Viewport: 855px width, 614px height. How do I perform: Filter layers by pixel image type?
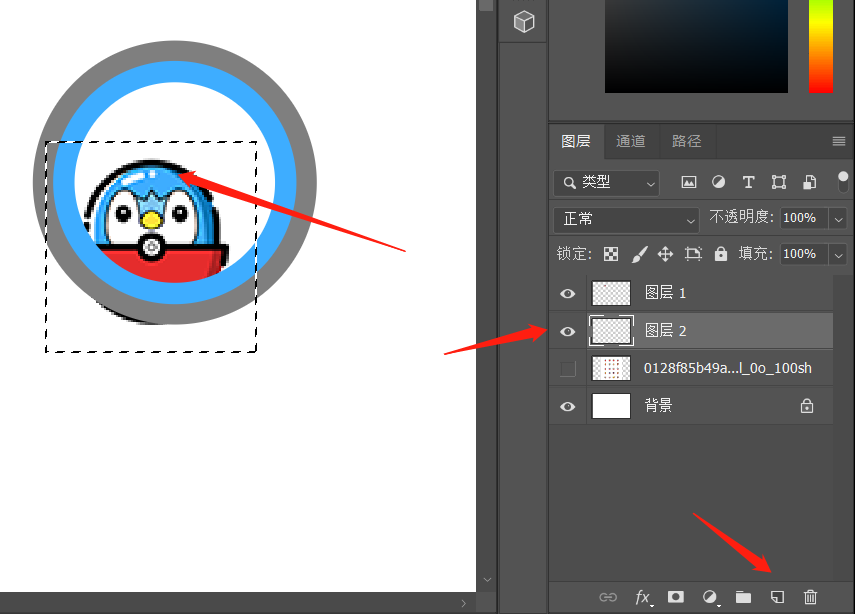(x=689, y=182)
